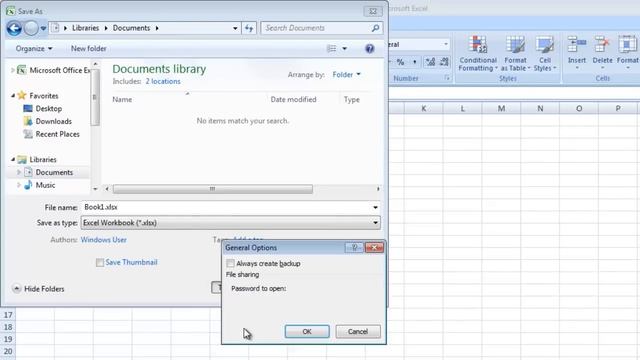Click the General Options help button
This screenshot has height=360, width=640.
(x=354, y=247)
